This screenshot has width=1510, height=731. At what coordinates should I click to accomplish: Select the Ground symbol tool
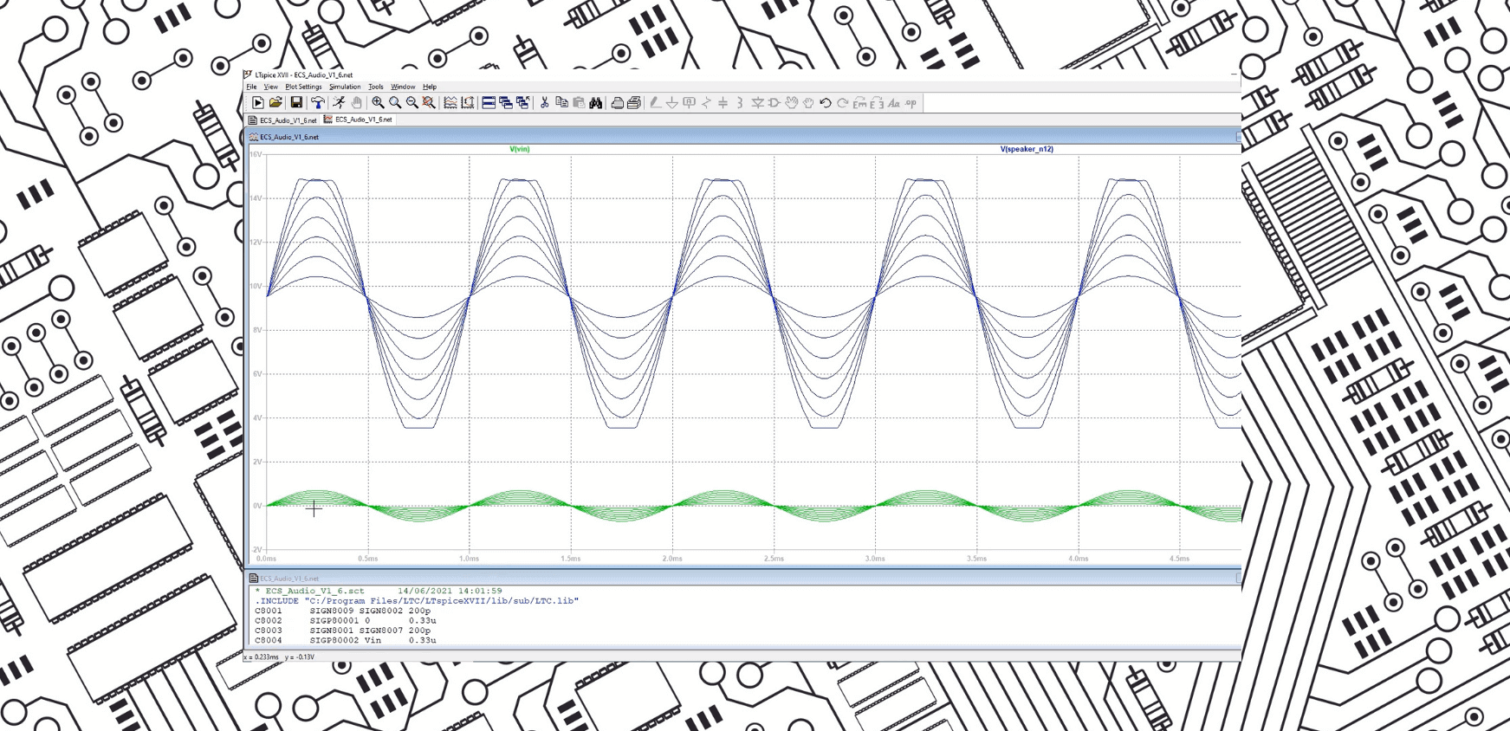(x=672, y=102)
